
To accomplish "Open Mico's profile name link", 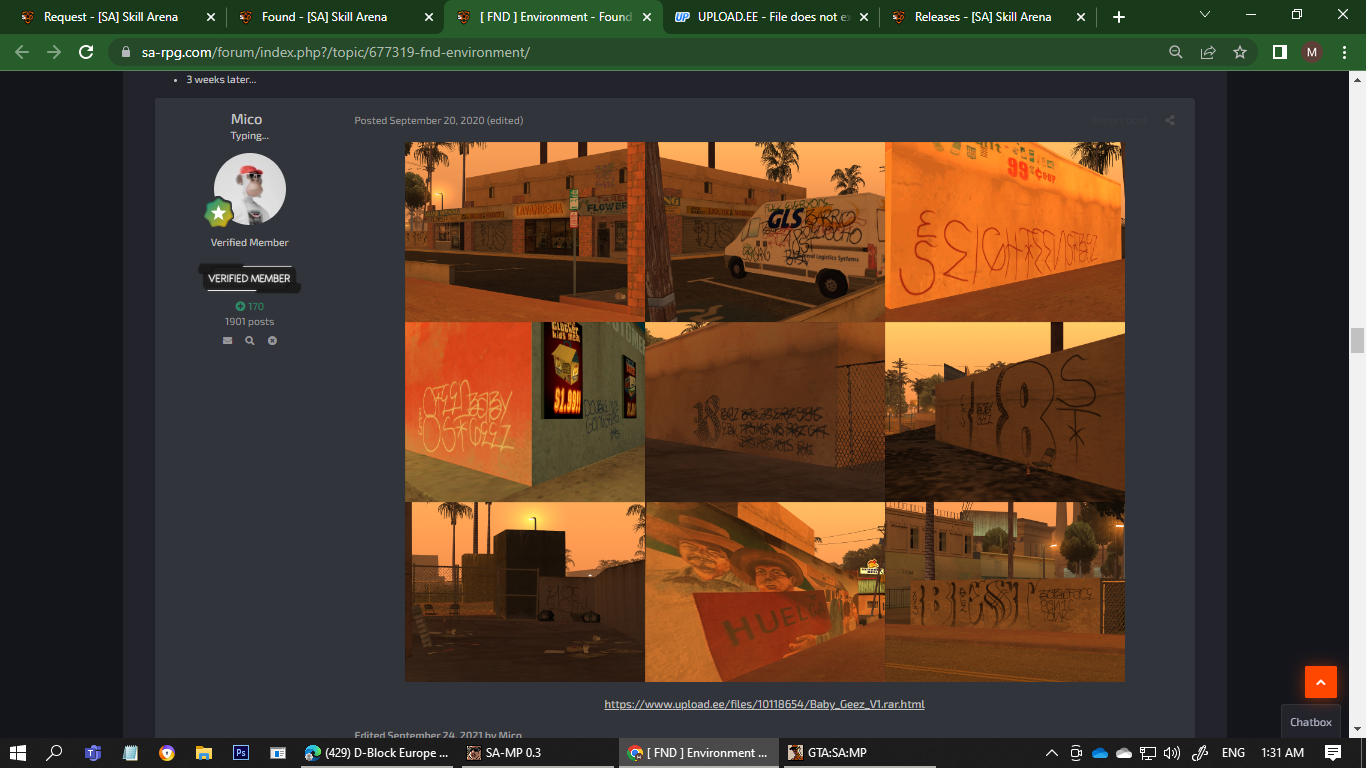I will coord(246,119).
